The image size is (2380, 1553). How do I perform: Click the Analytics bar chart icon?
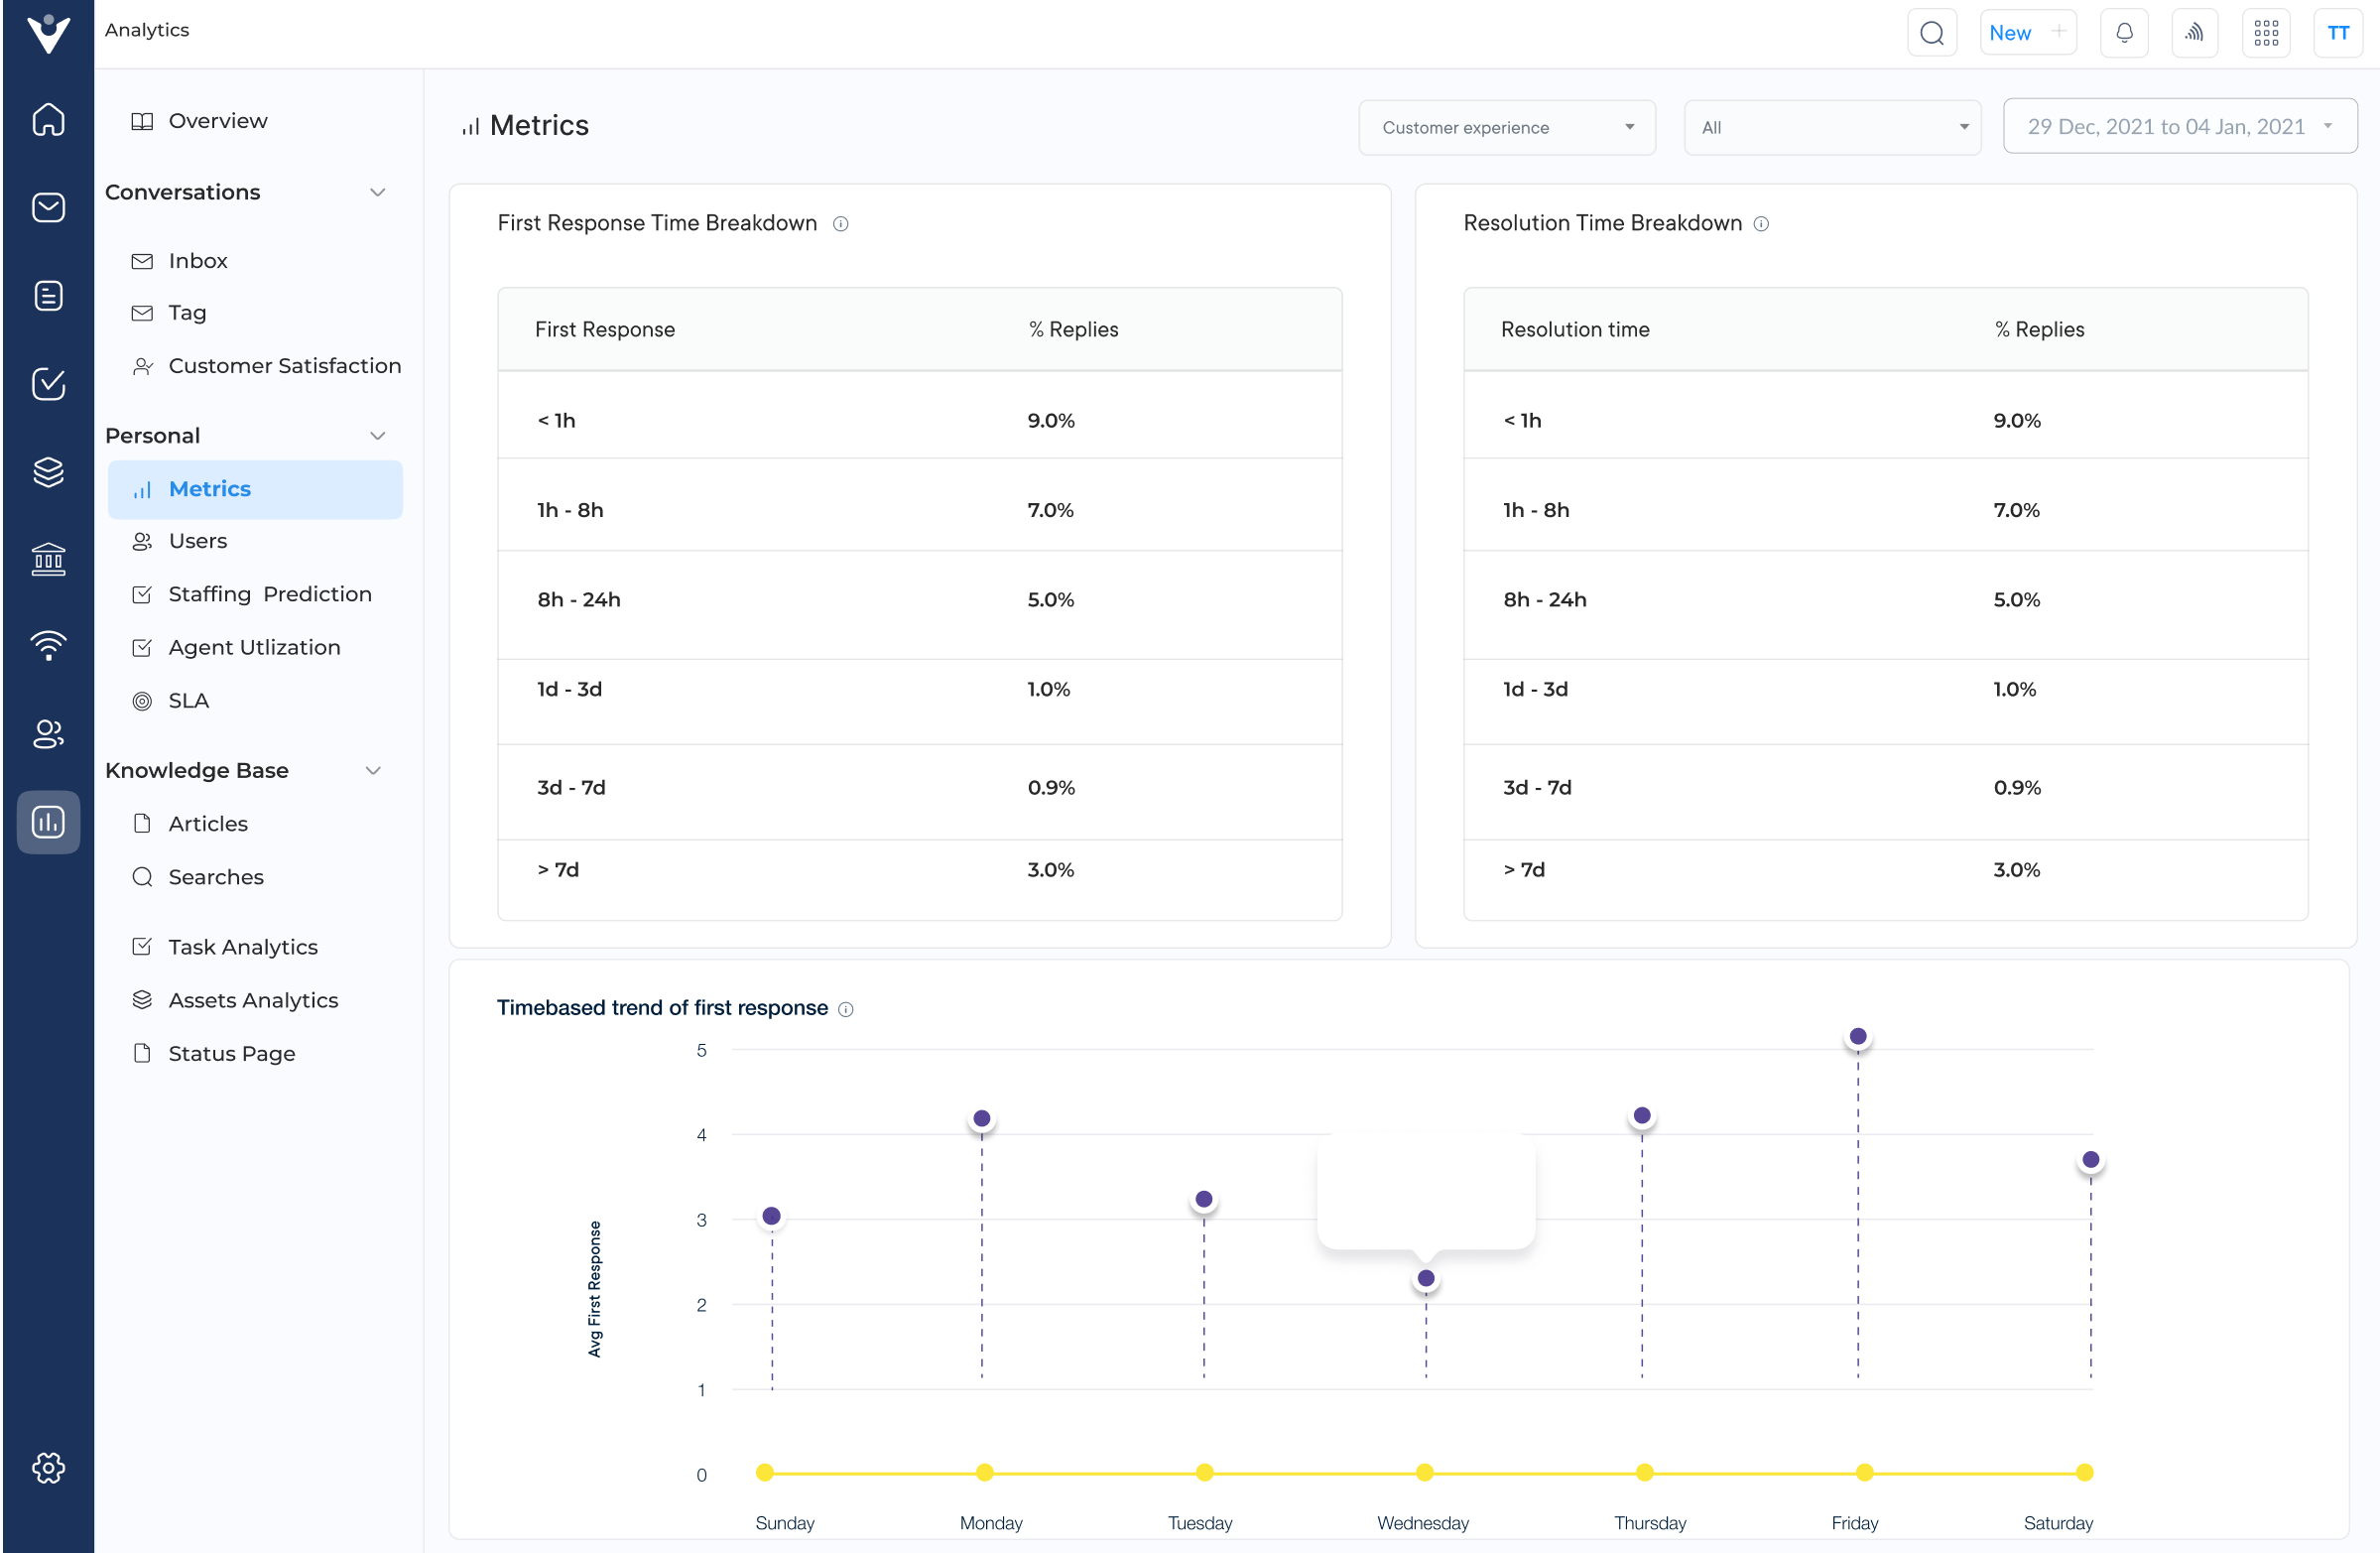tap(47, 821)
